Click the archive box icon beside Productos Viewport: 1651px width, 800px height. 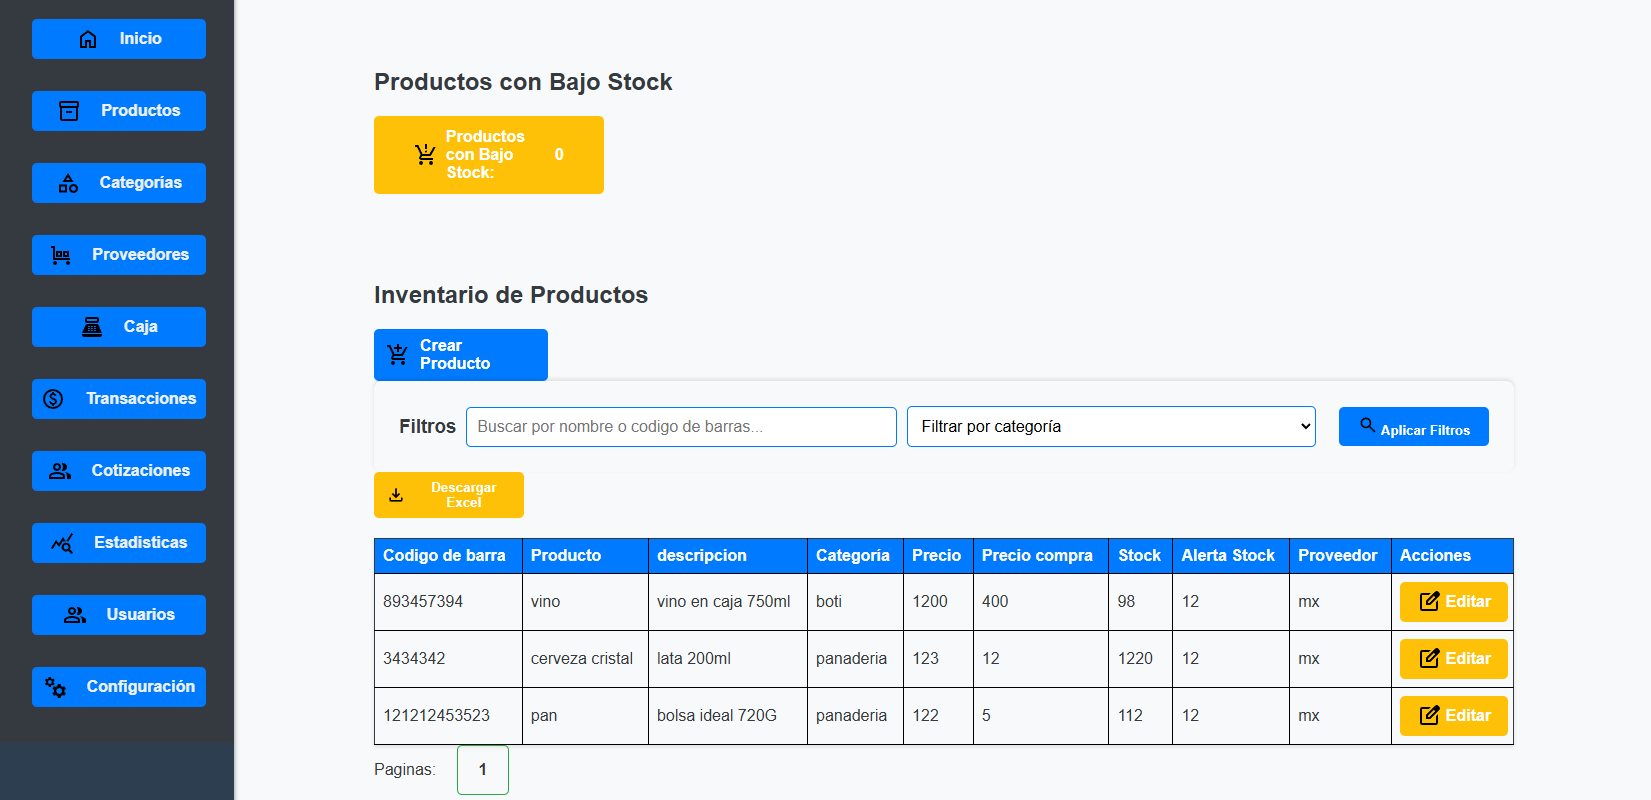69,111
